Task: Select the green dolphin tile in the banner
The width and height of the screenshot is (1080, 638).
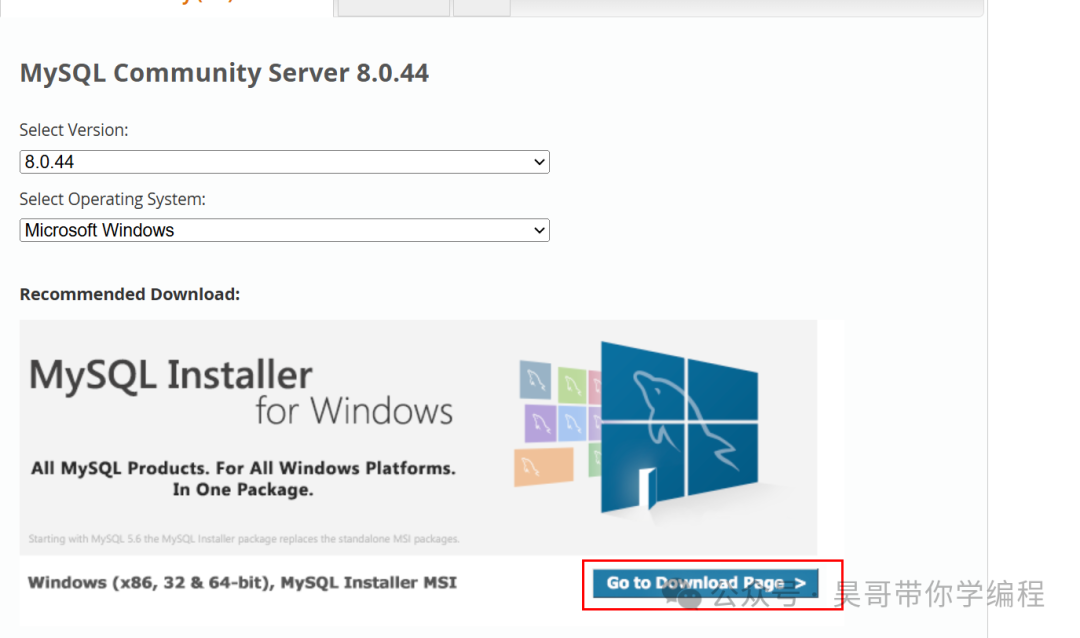Action: pyautogui.click(x=571, y=387)
